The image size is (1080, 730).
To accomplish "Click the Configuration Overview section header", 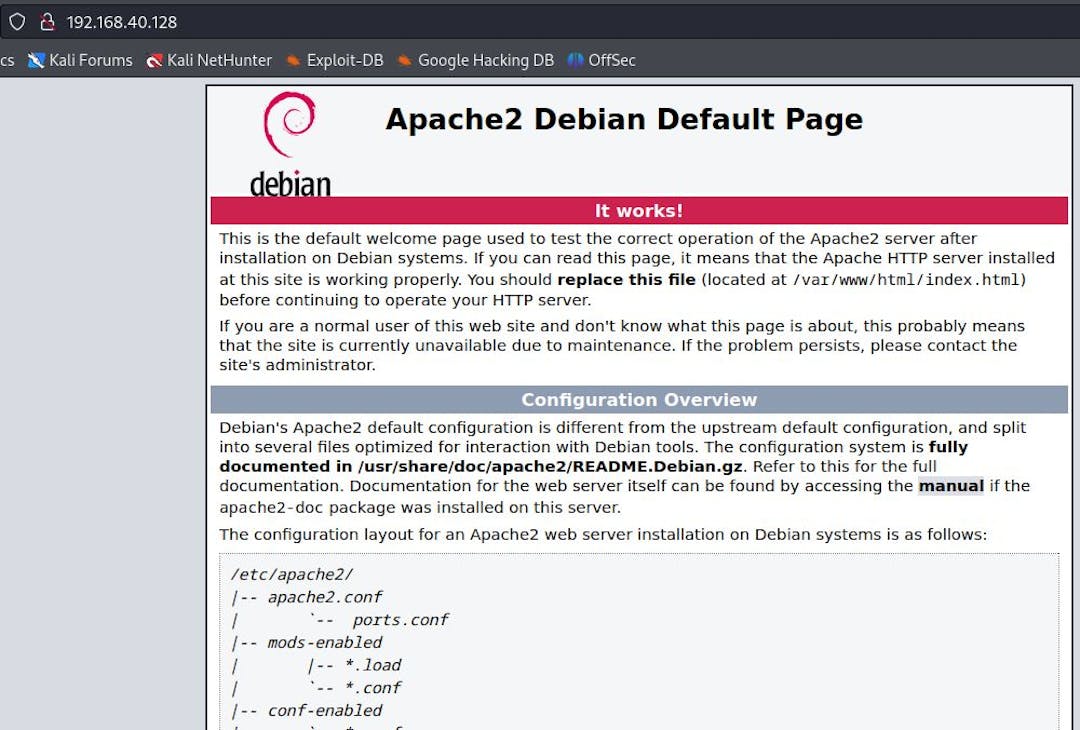I will [x=639, y=400].
